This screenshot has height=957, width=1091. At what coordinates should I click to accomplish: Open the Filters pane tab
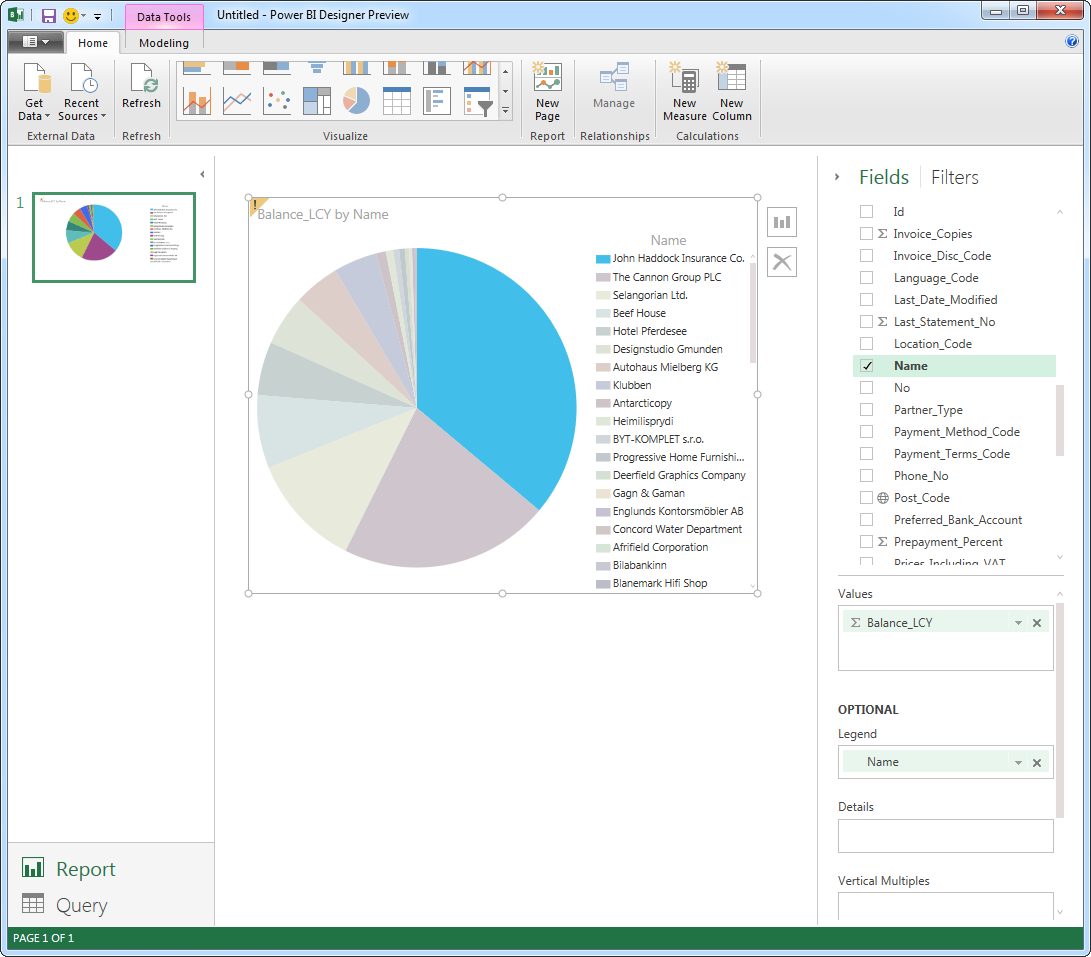pos(954,177)
